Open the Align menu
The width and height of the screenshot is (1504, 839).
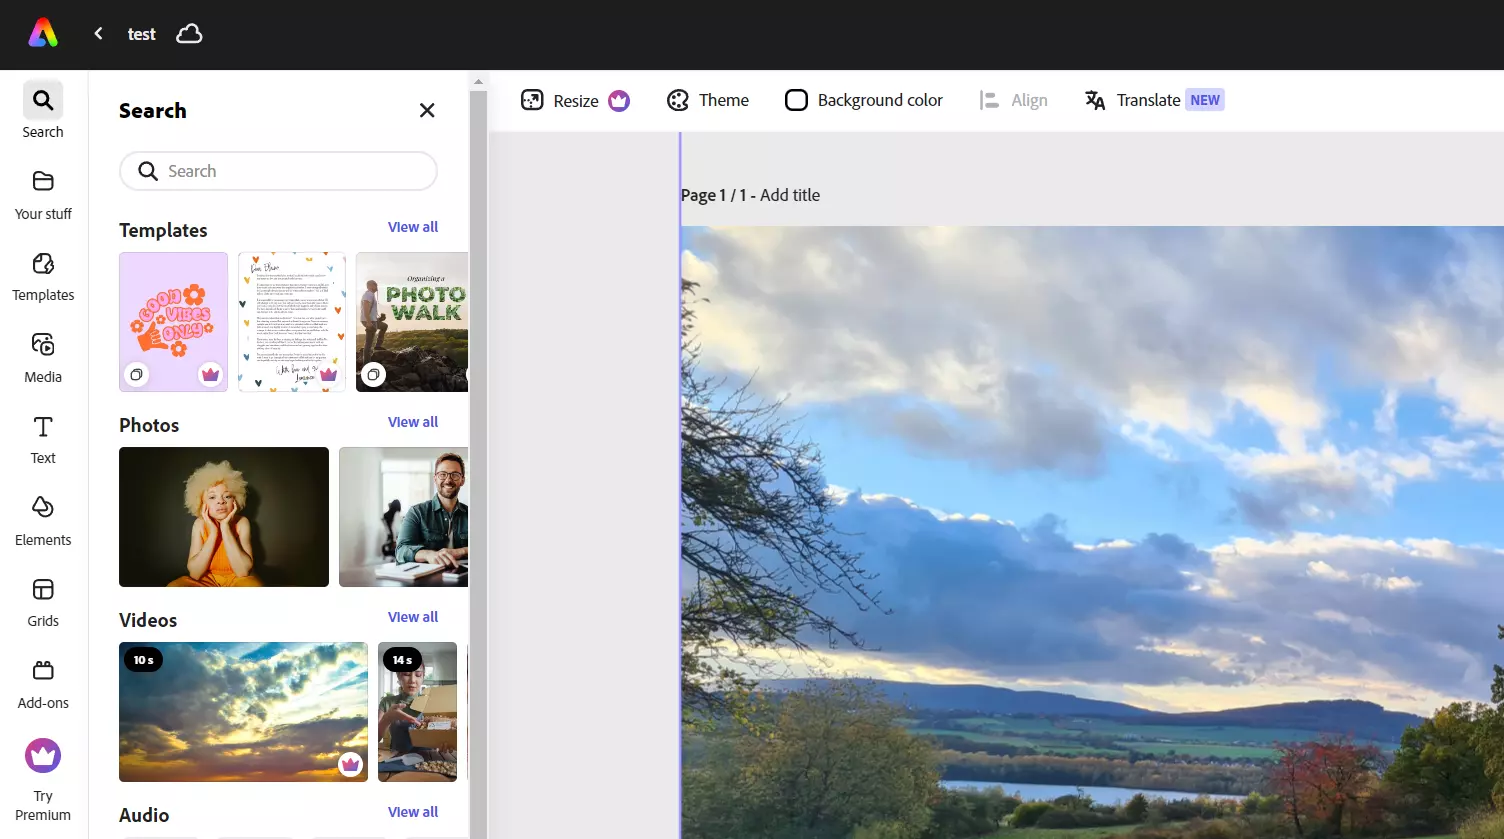[1013, 100]
